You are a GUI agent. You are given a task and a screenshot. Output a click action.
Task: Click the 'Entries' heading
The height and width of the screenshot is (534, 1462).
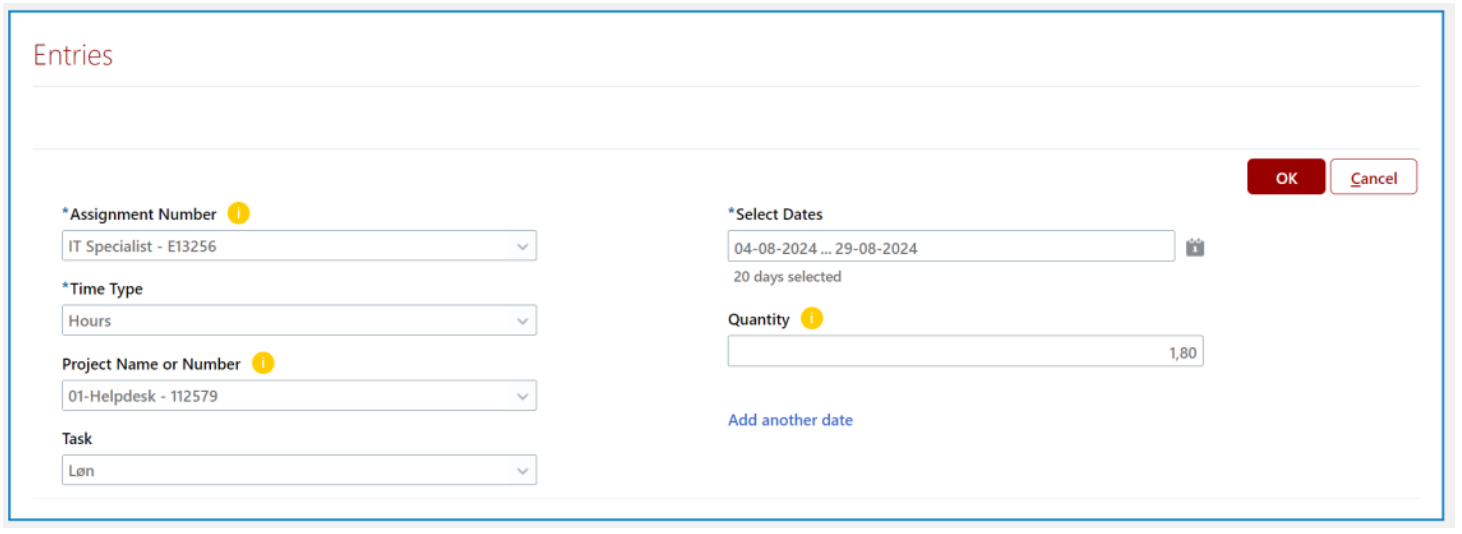[x=73, y=55]
